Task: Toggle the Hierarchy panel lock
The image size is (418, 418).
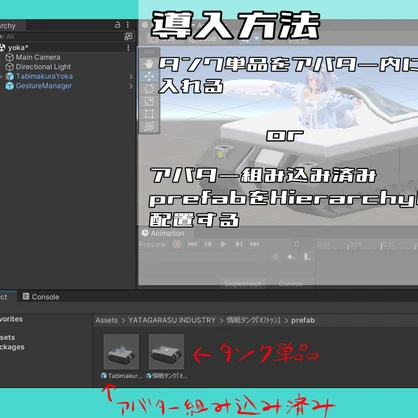Action: [117, 25]
